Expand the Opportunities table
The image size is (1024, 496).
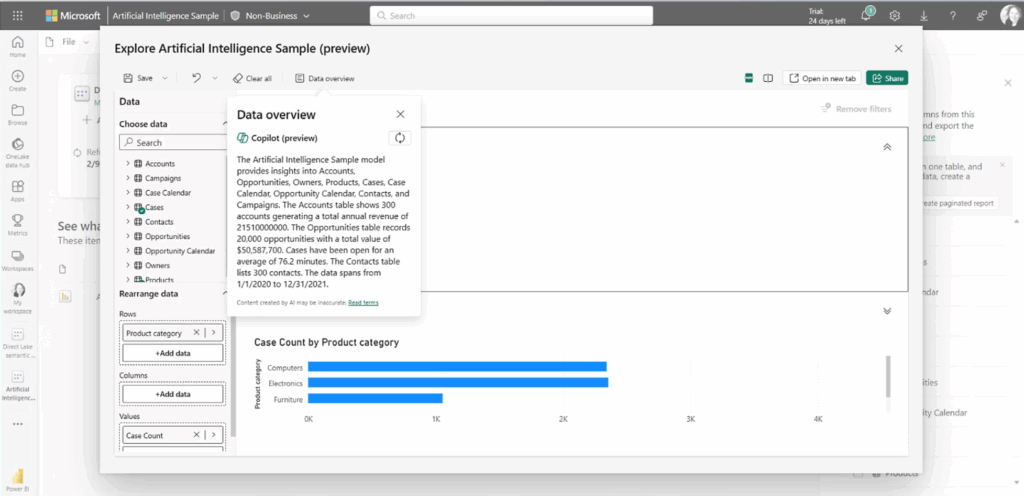click(127, 236)
